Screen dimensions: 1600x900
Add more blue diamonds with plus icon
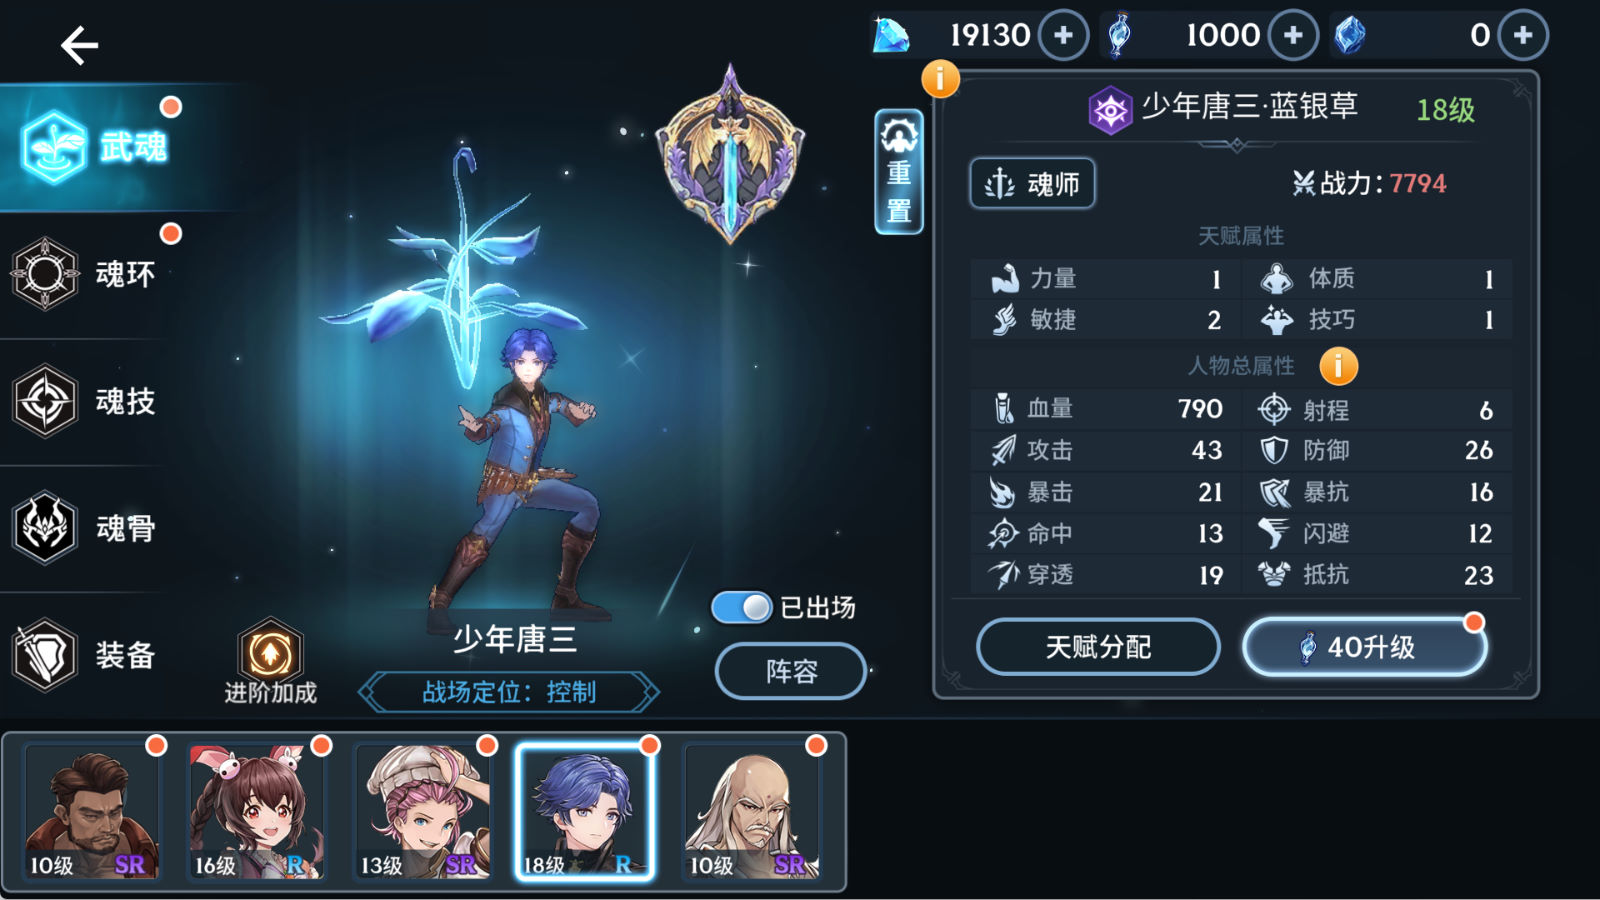[1063, 35]
